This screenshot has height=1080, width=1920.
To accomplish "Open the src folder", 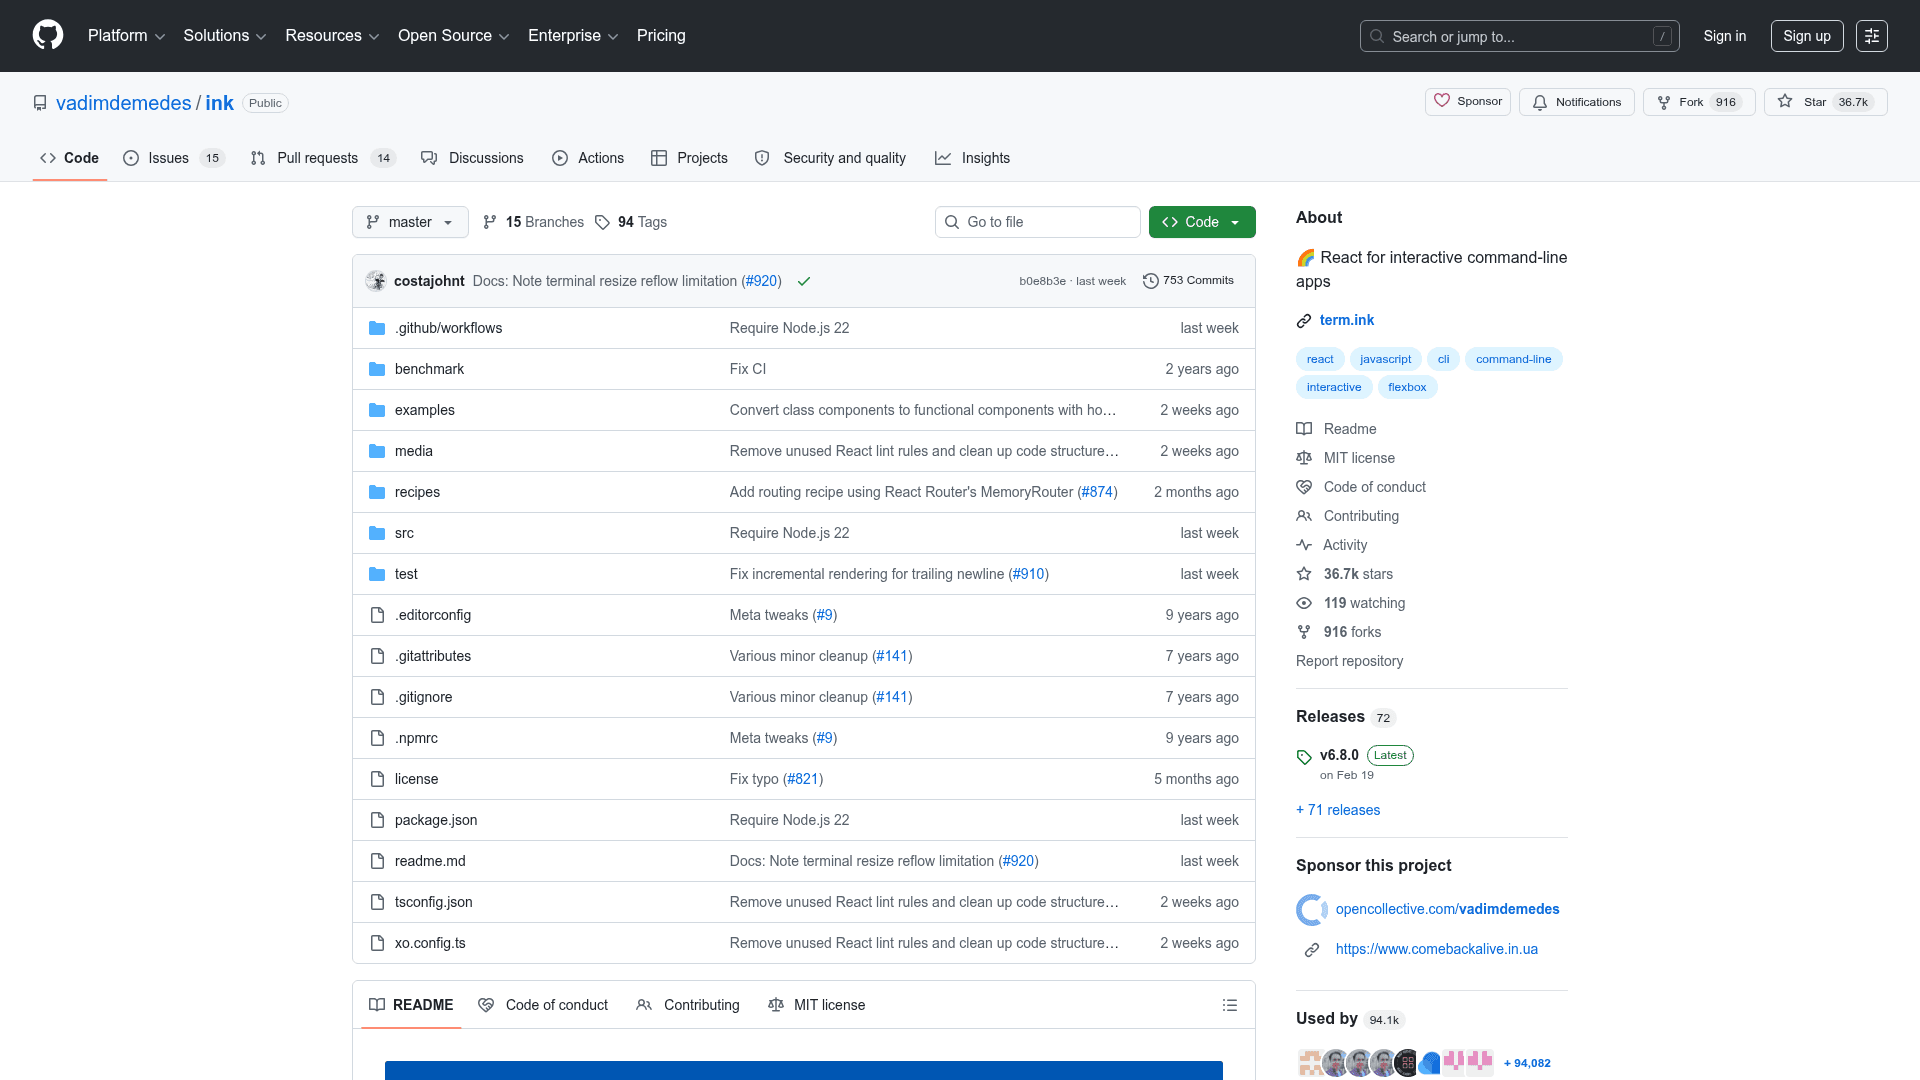I will tap(404, 533).
